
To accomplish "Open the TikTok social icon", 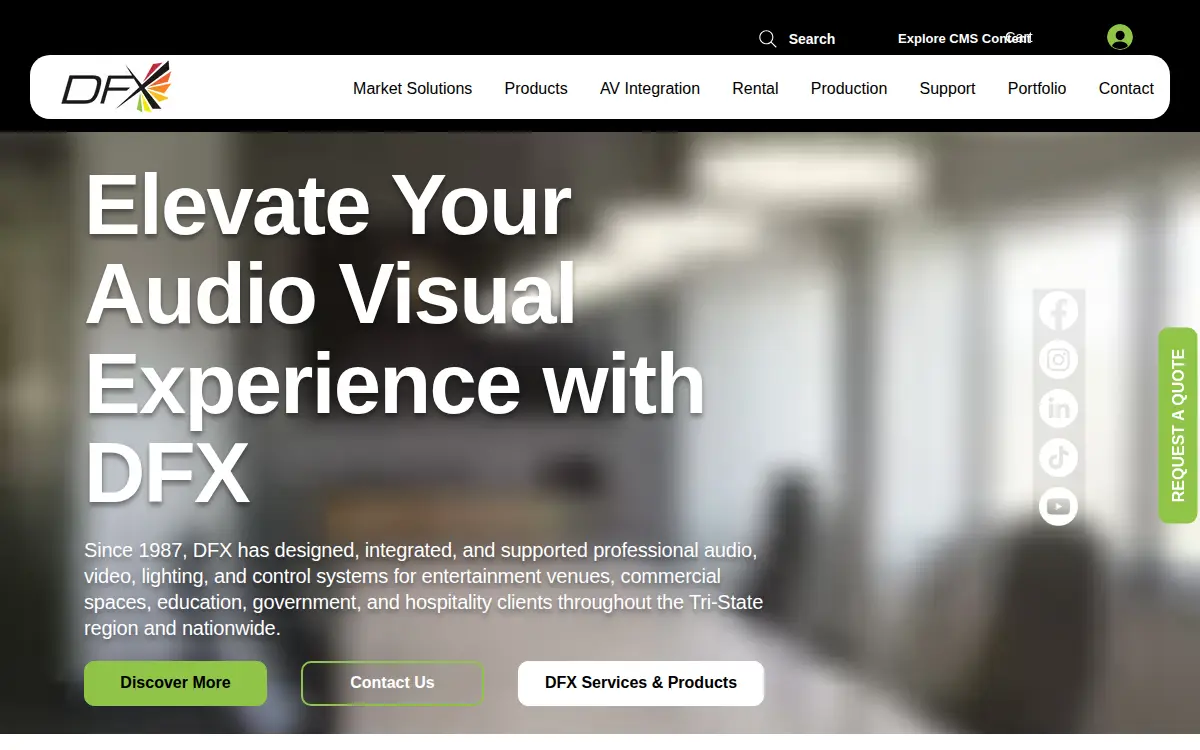I will click(x=1058, y=457).
